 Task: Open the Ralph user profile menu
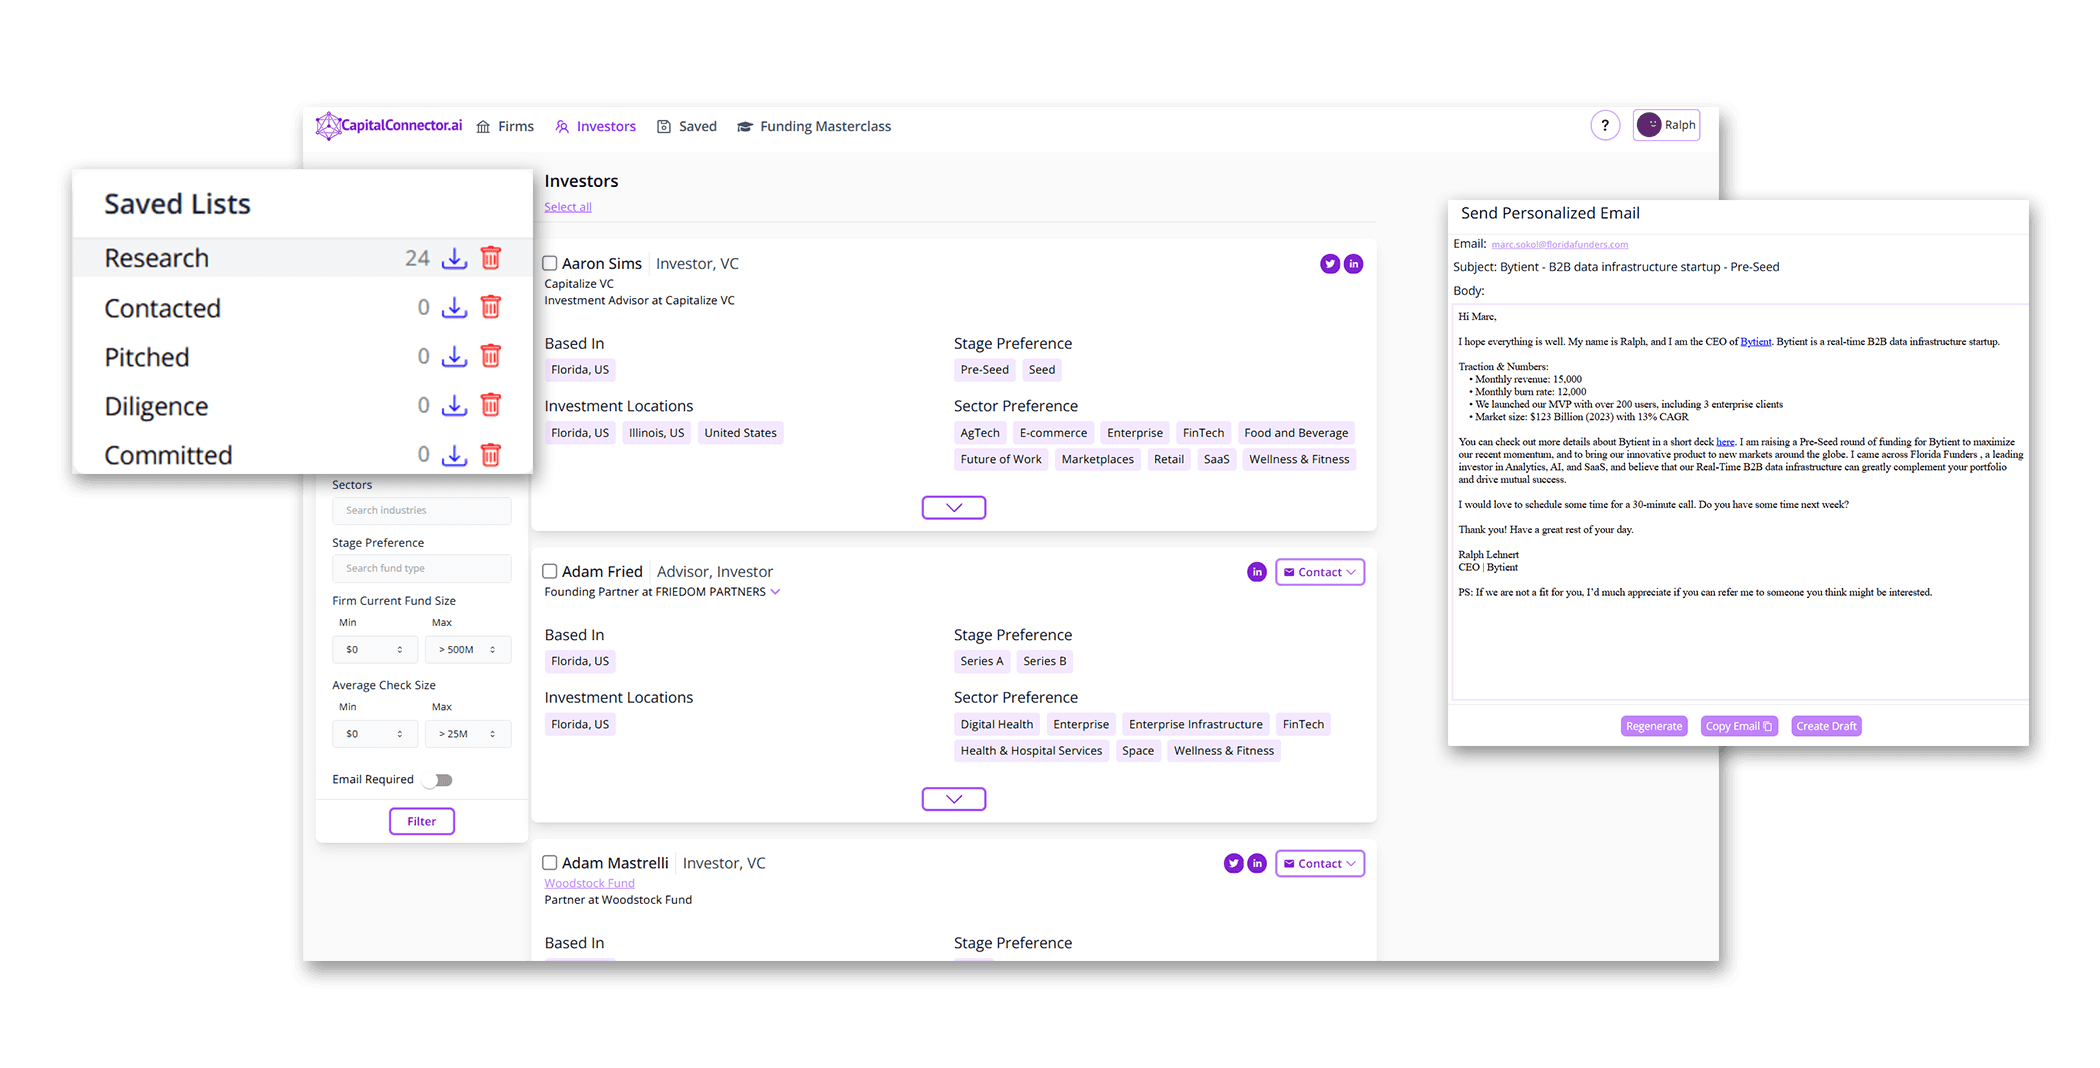click(x=1666, y=125)
